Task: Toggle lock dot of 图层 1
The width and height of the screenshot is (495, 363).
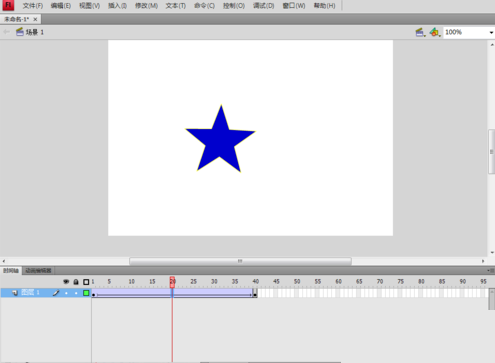Action: point(76,293)
